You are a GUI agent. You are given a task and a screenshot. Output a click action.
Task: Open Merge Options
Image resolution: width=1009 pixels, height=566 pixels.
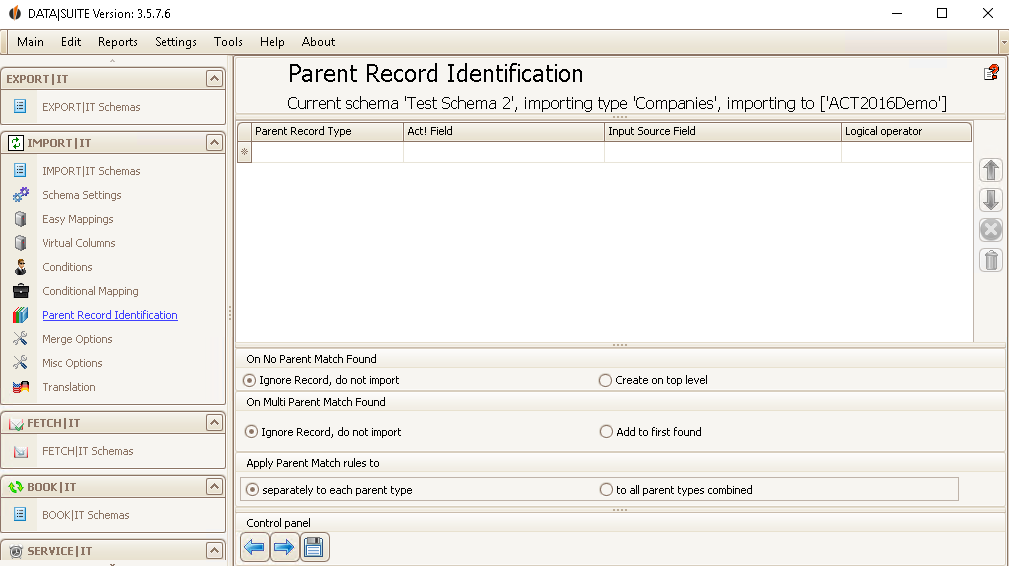point(77,339)
